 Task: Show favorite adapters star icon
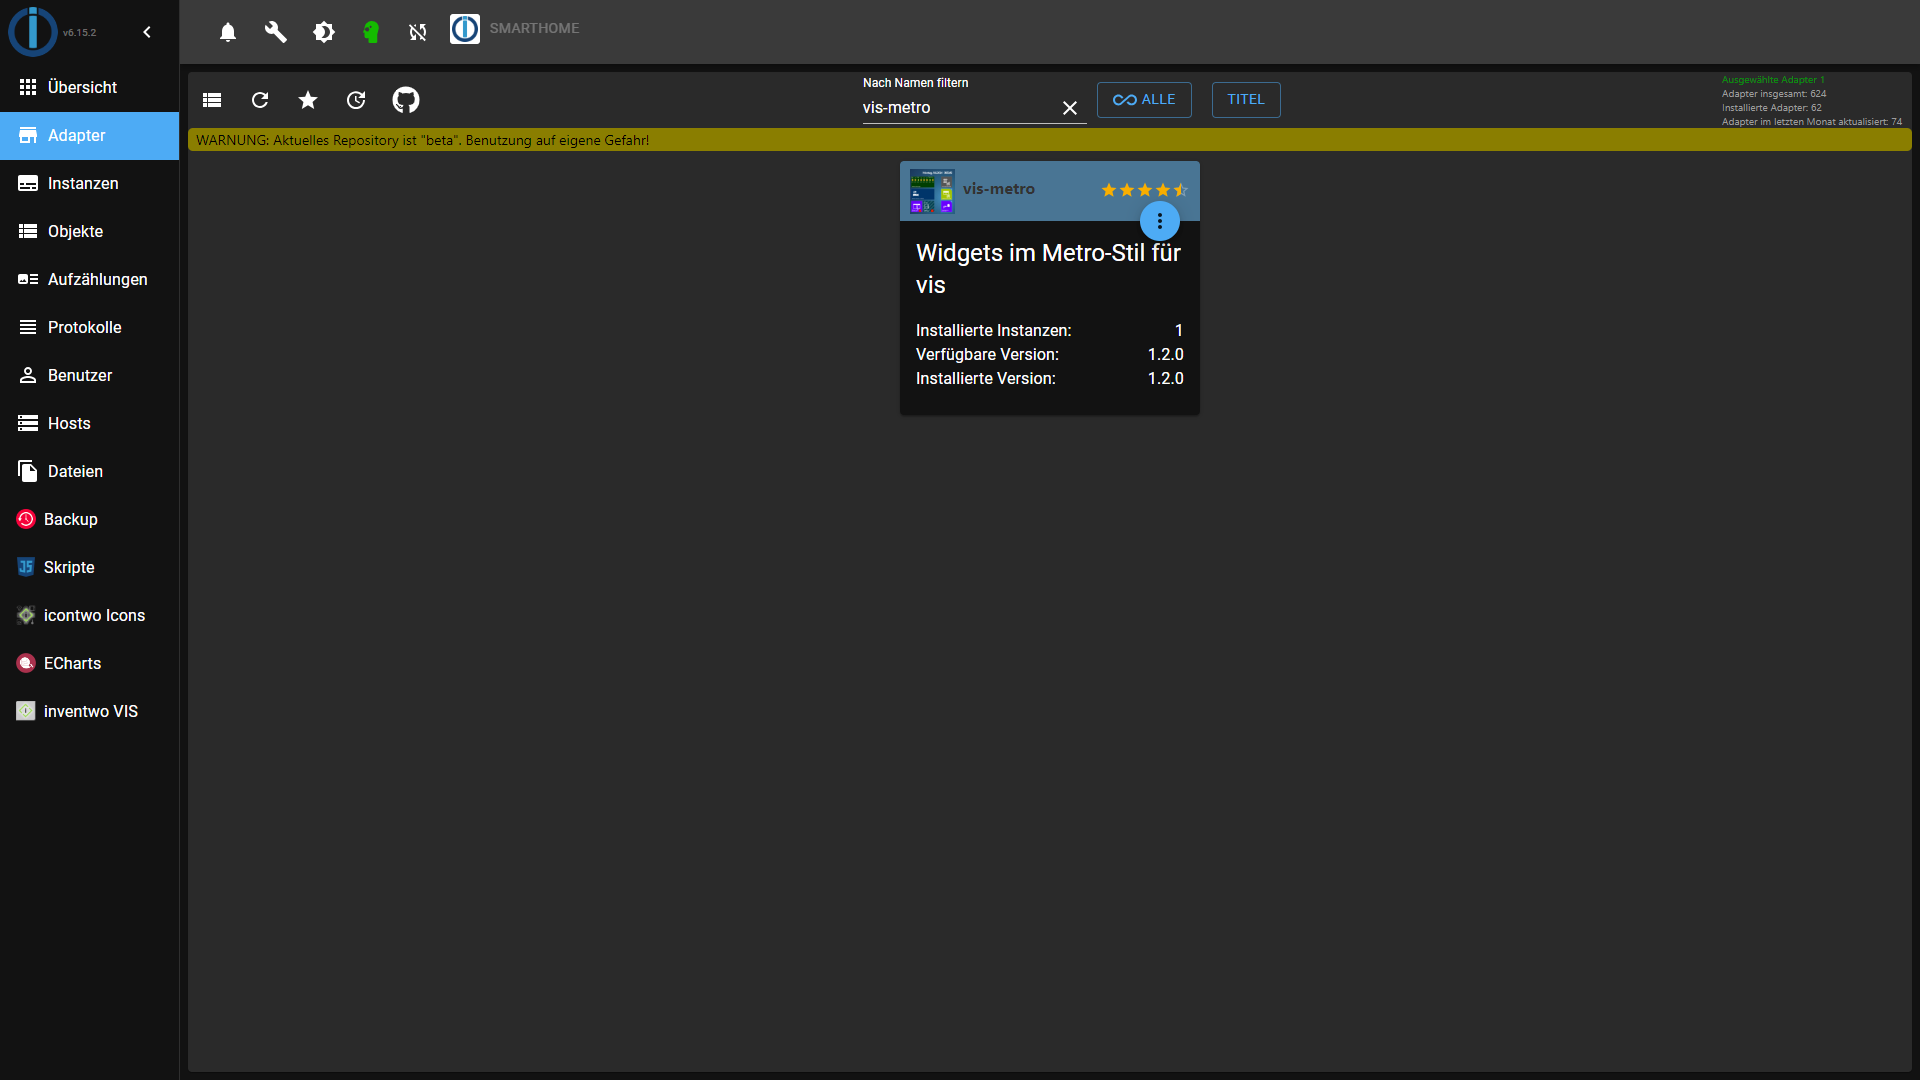pos(308,100)
